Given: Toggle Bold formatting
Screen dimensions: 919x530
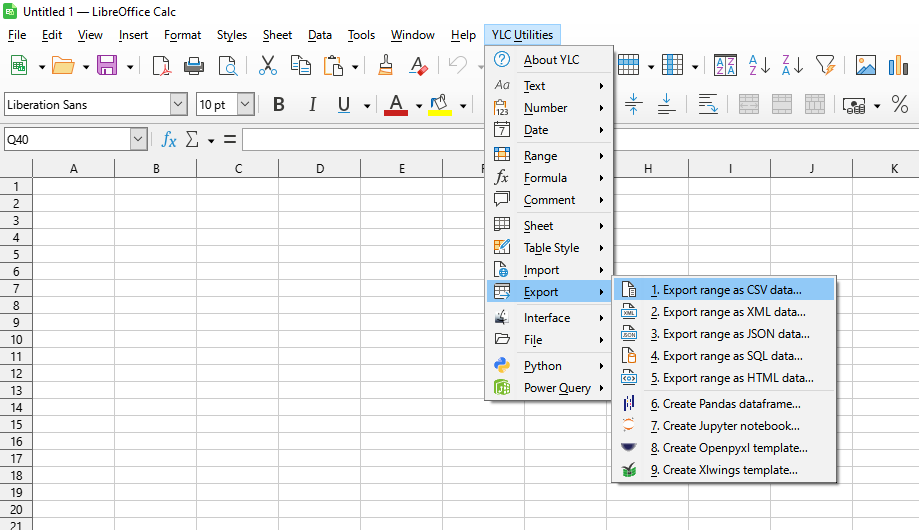Looking at the screenshot, I should pyautogui.click(x=279, y=105).
